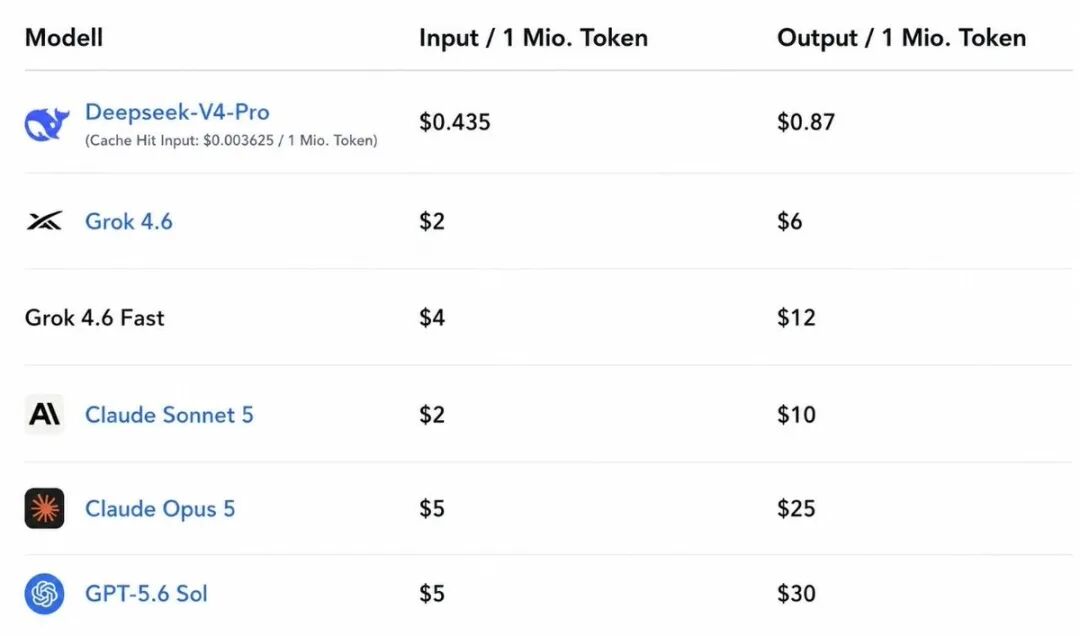
Task: Click the Deepseek whale logo icon
Action: [x=47, y=124]
